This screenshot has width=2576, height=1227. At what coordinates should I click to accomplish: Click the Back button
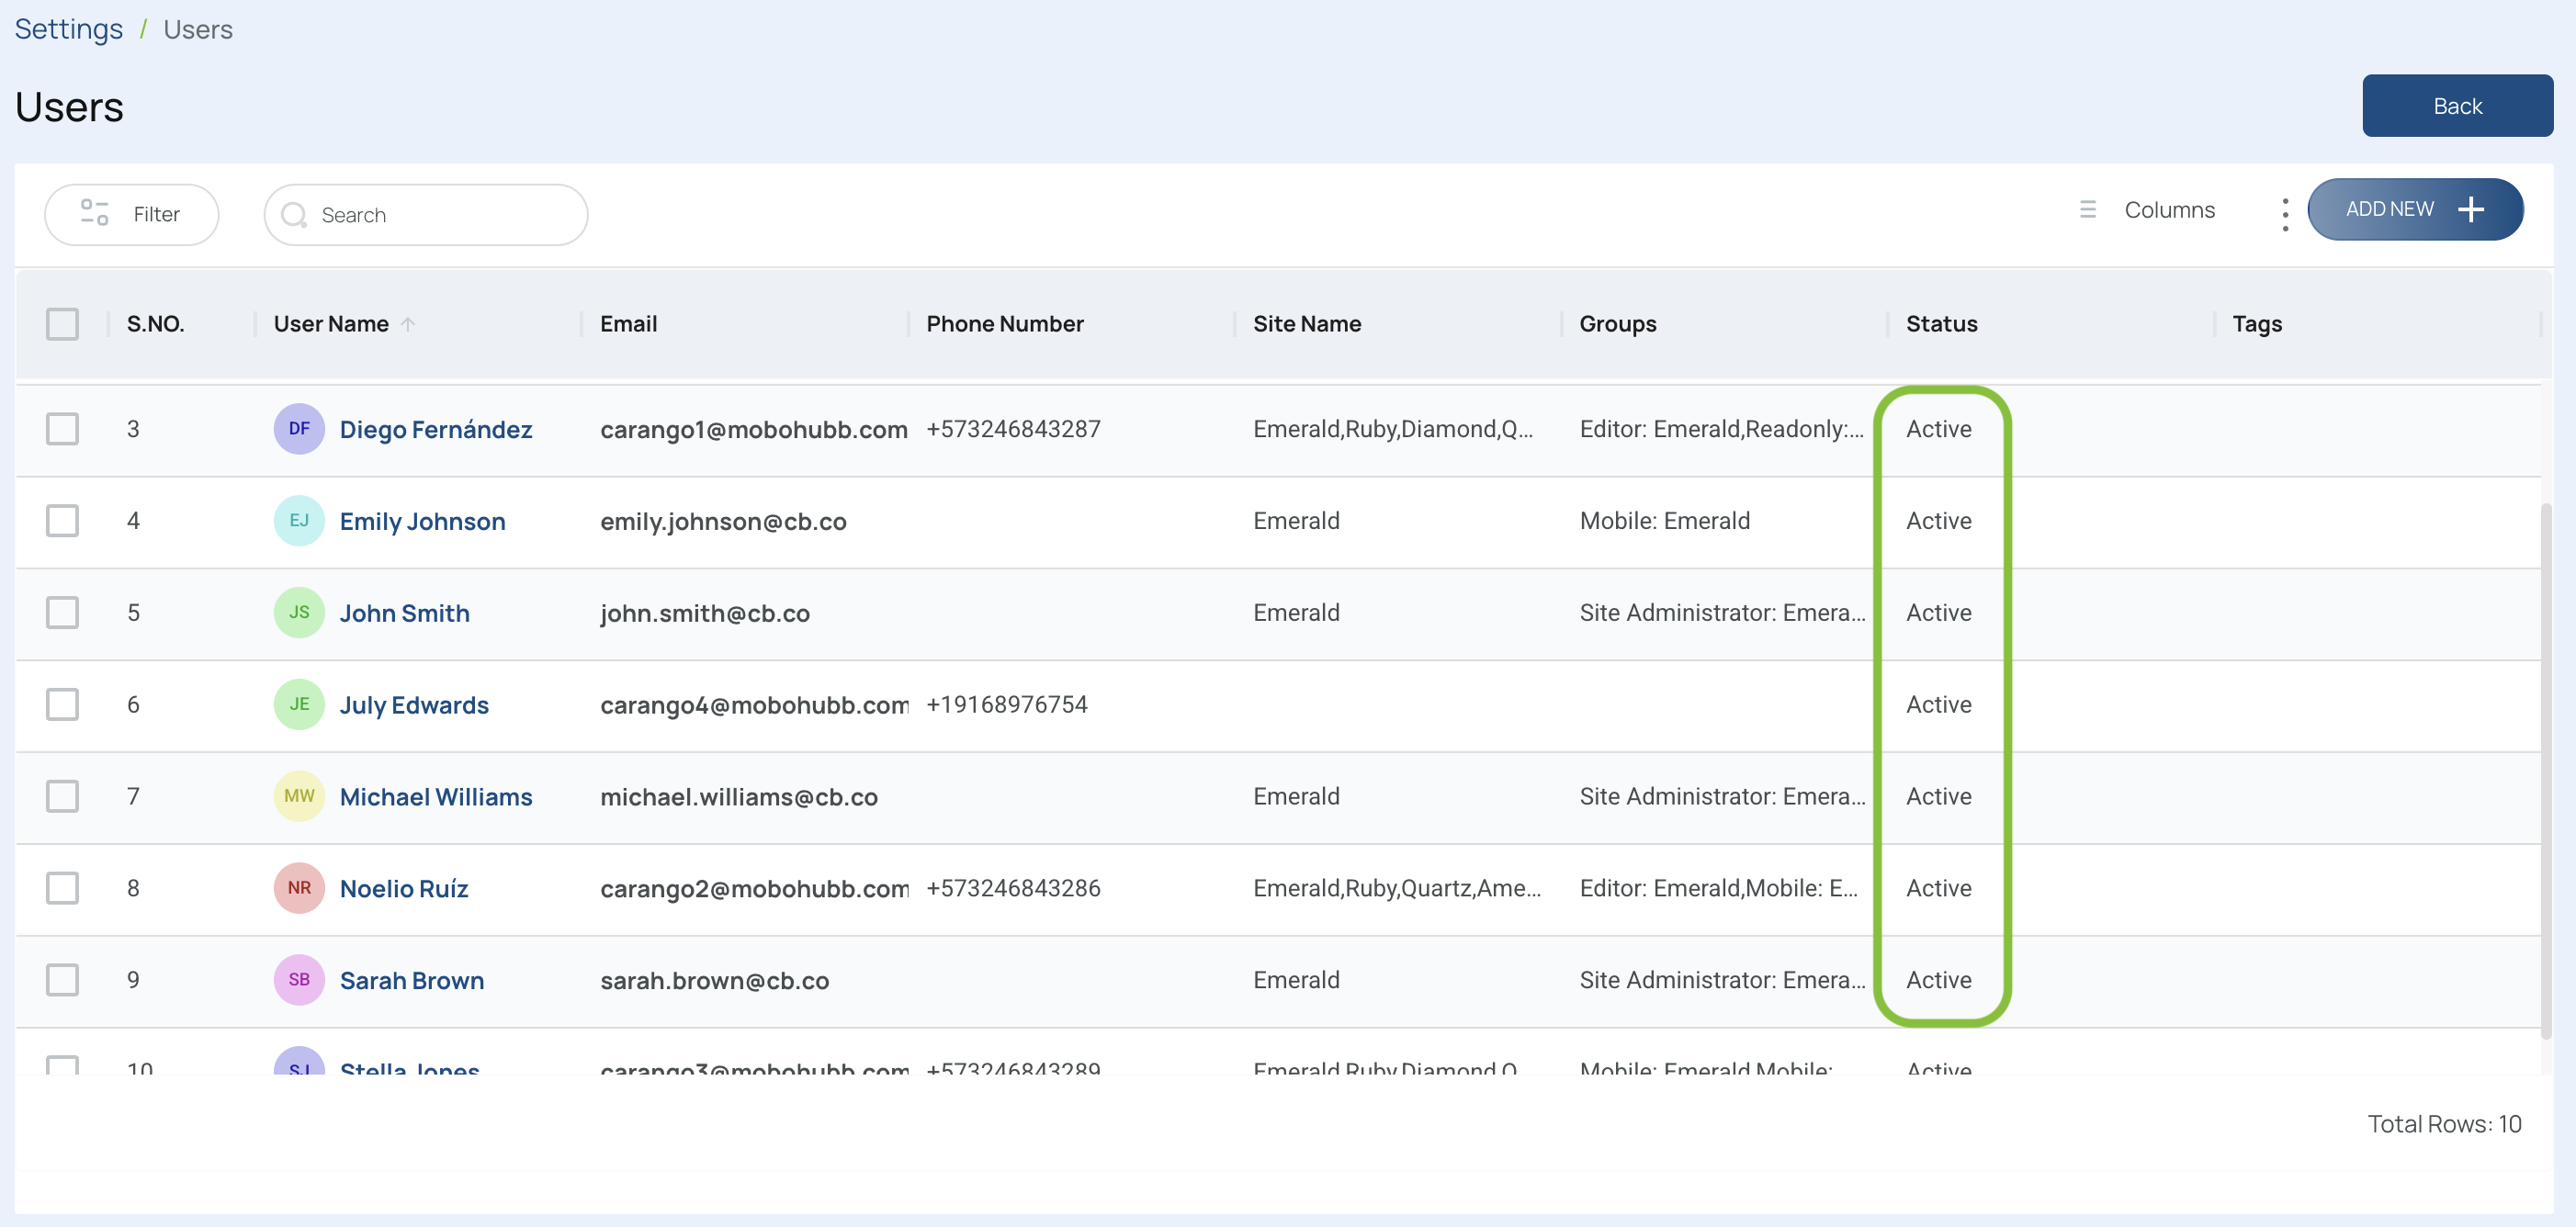(2457, 106)
